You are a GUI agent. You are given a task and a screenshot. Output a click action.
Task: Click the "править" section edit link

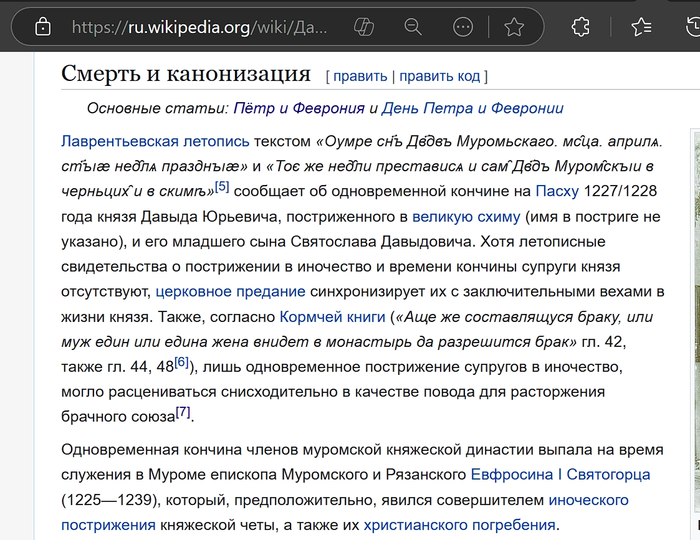point(360,76)
